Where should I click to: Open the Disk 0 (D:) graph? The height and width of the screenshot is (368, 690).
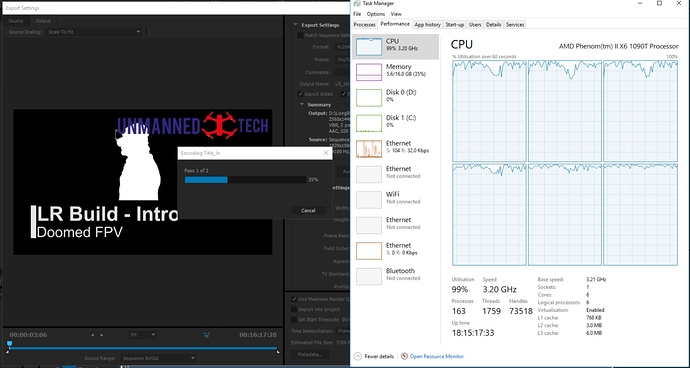(369, 98)
